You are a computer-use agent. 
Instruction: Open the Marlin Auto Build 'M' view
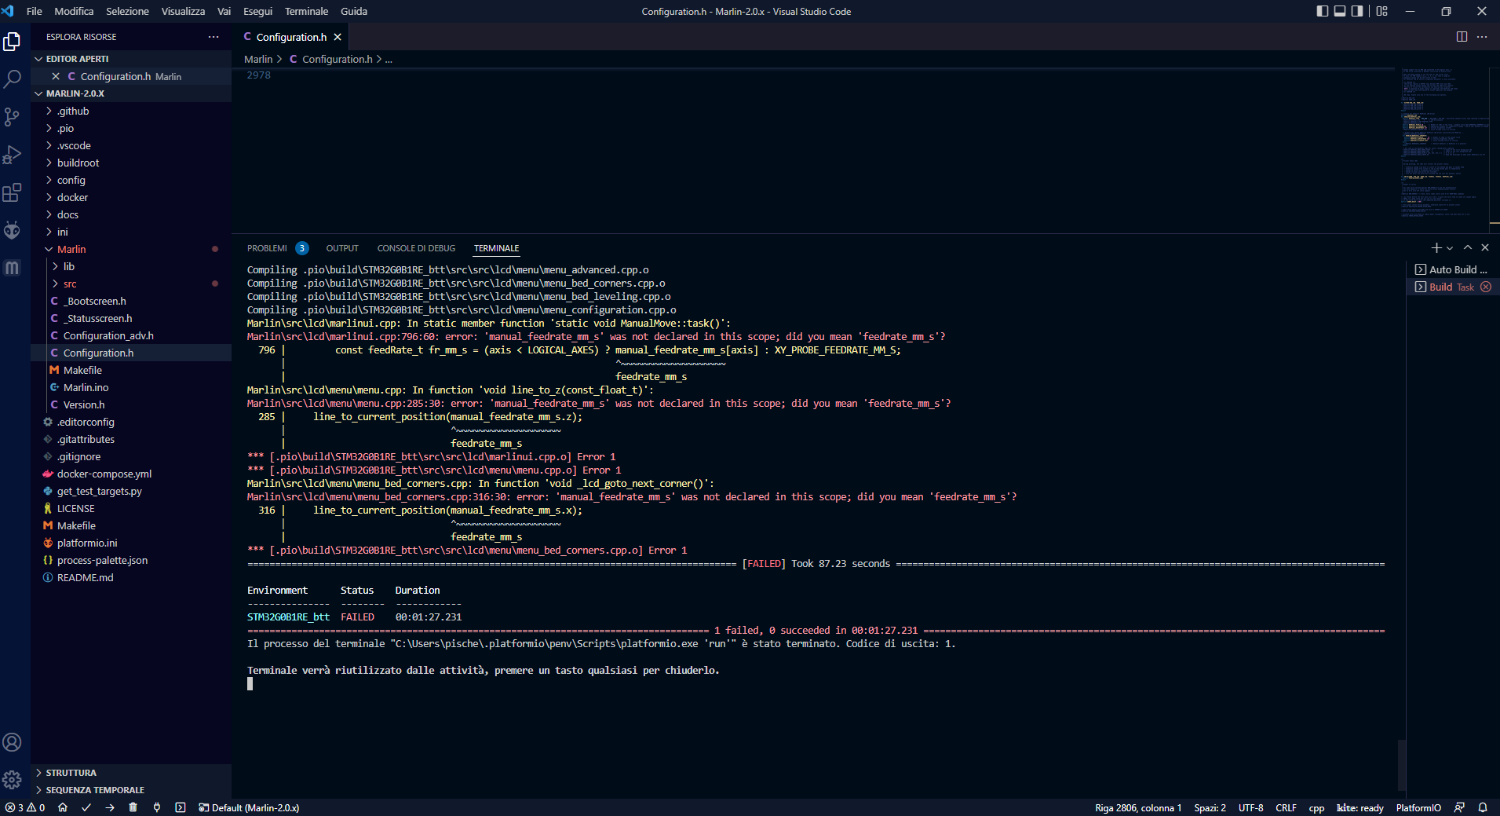(12, 267)
